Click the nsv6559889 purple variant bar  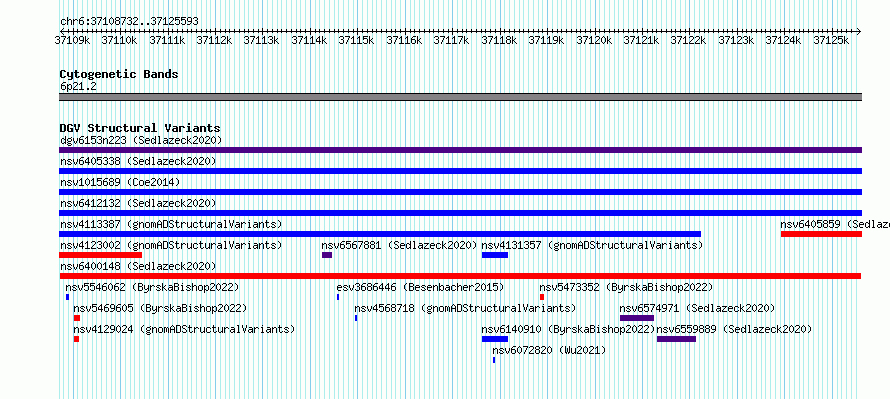(676, 339)
